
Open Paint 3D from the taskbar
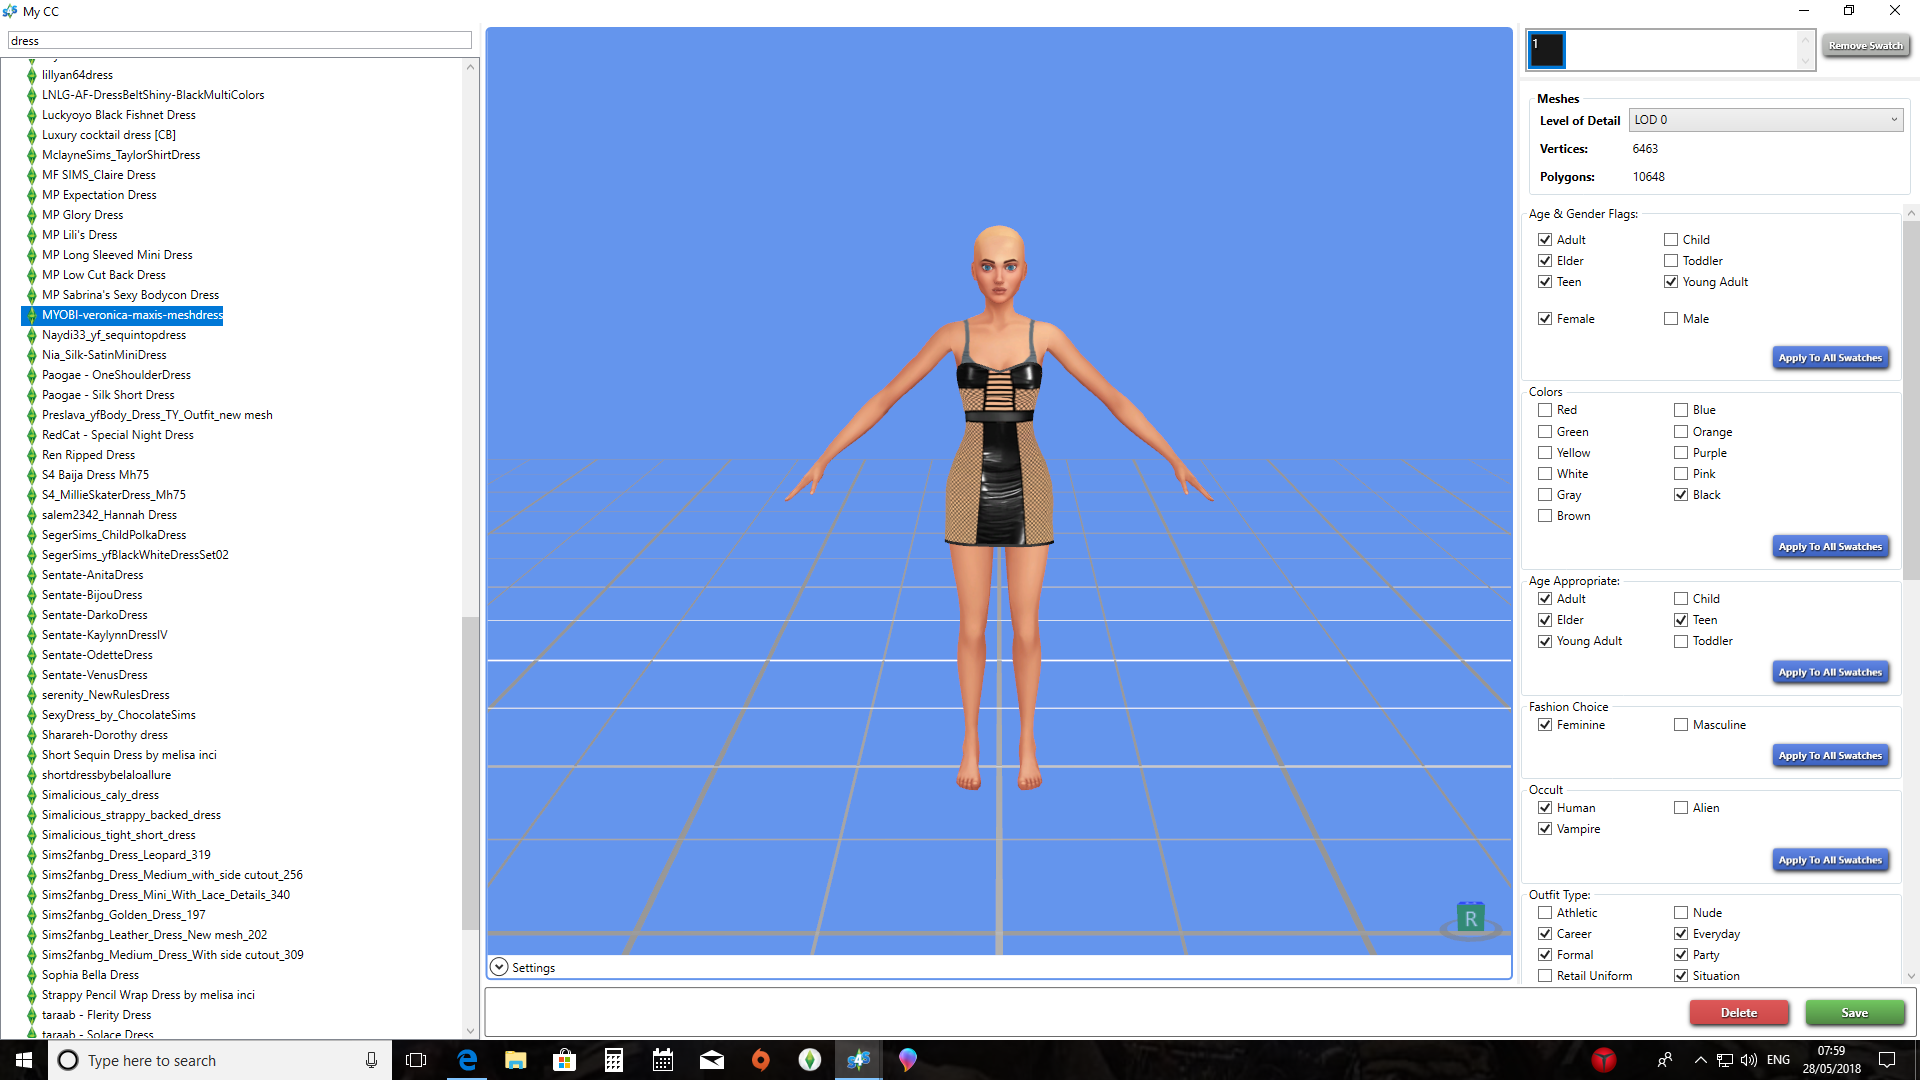[x=908, y=1060]
